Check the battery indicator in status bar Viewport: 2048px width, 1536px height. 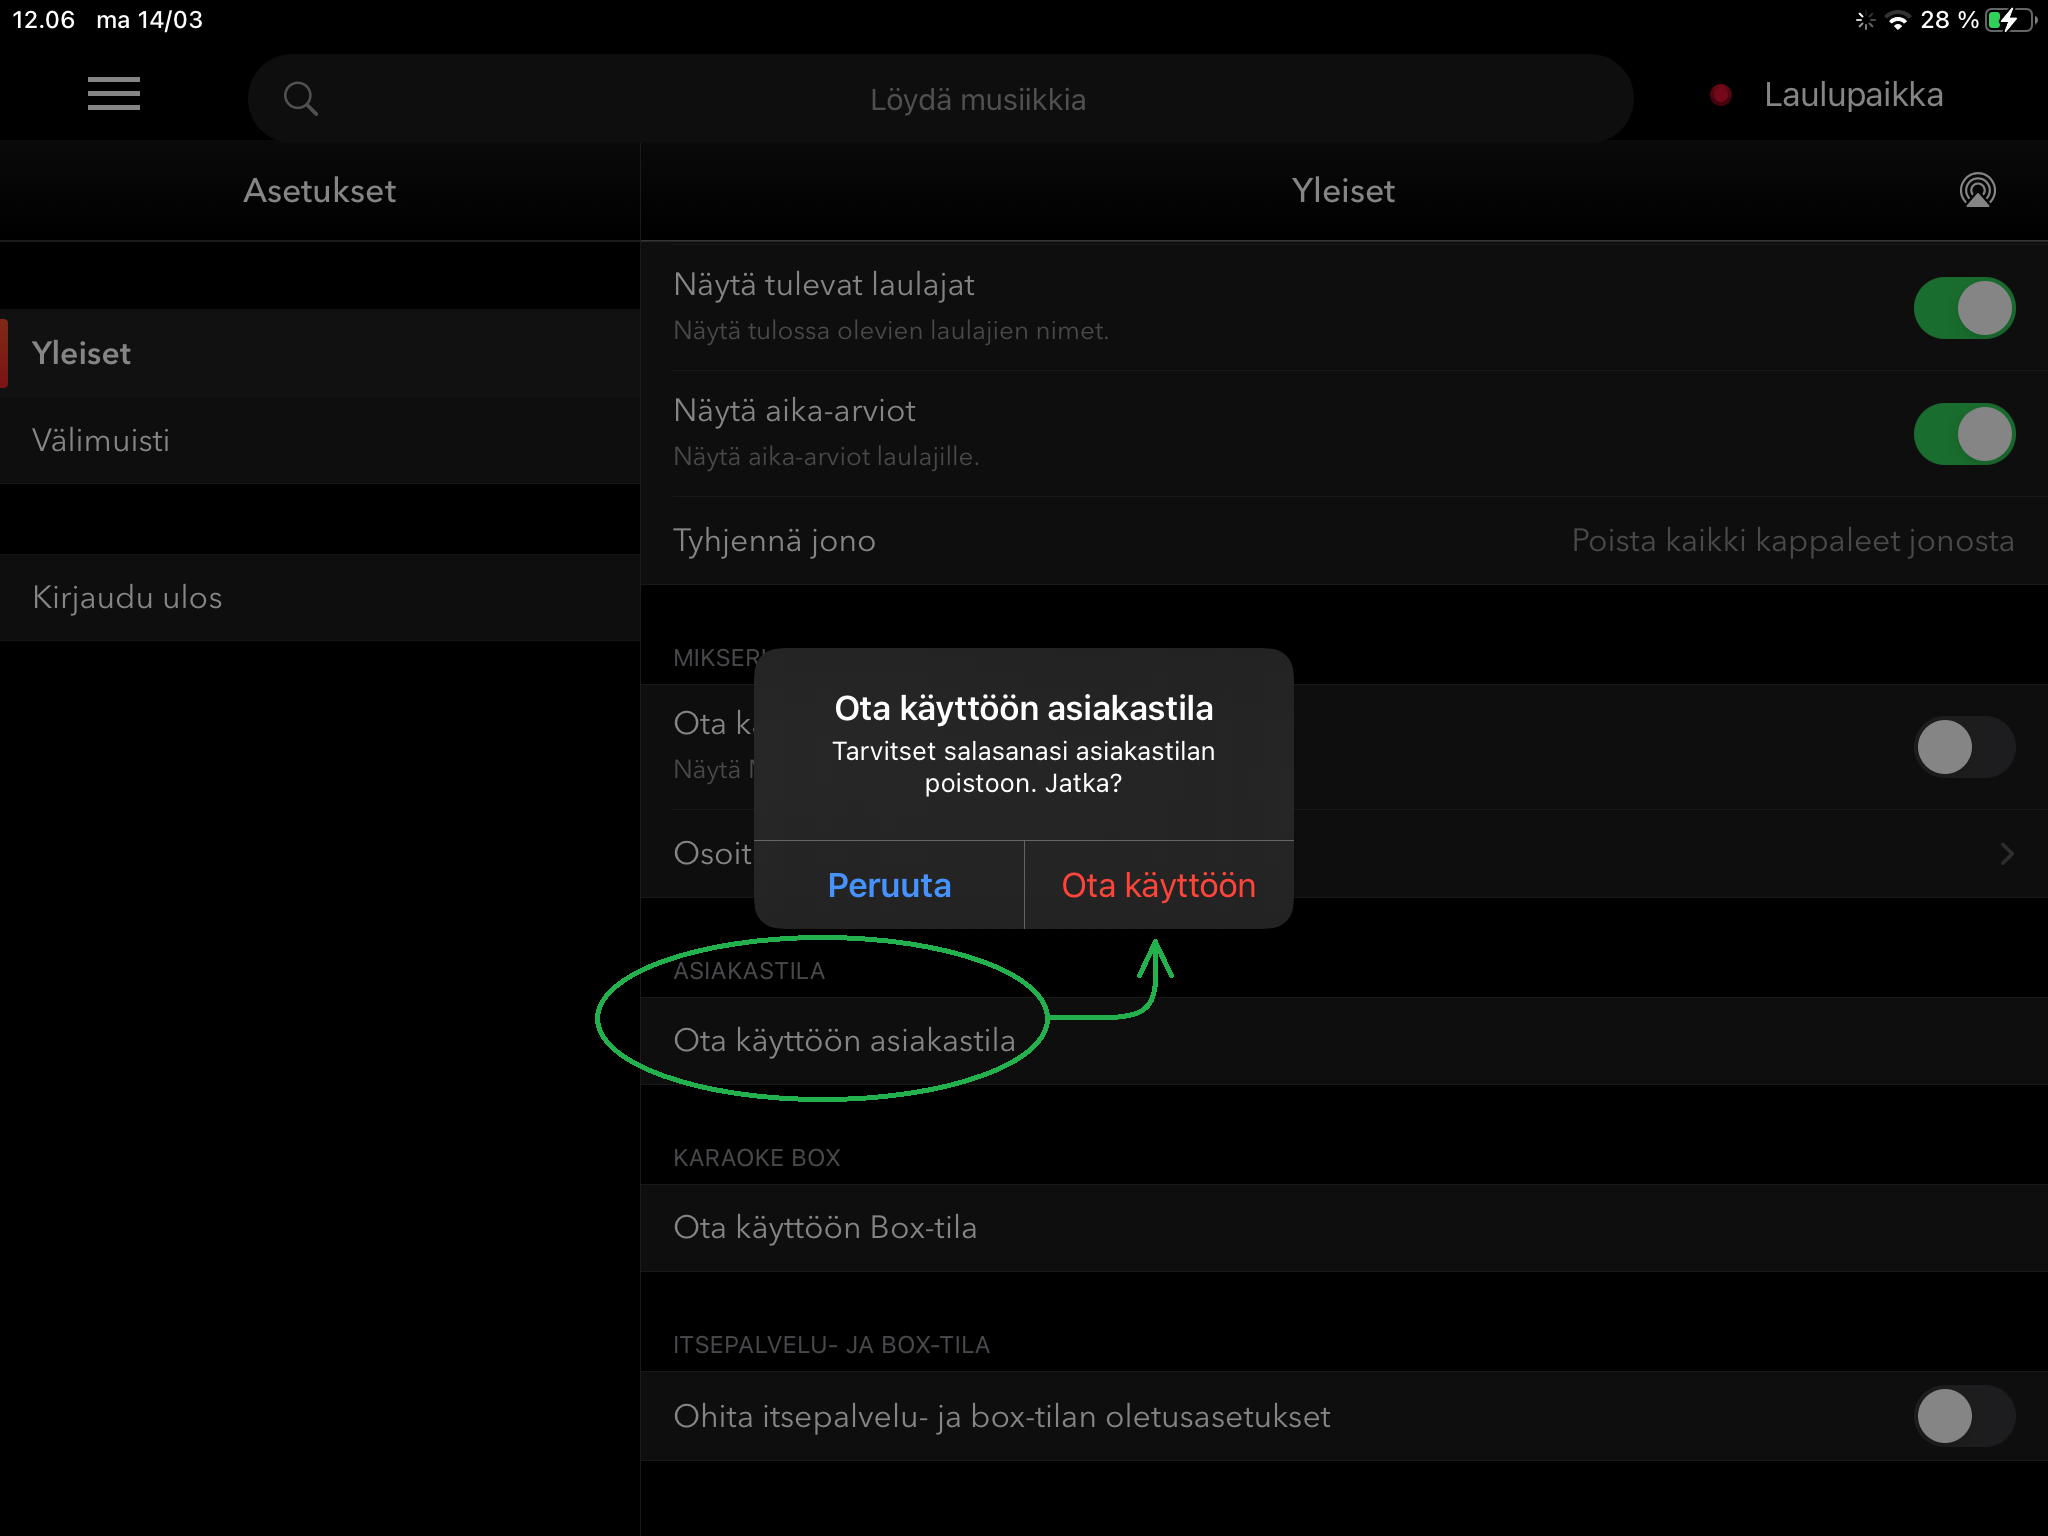[2011, 20]
